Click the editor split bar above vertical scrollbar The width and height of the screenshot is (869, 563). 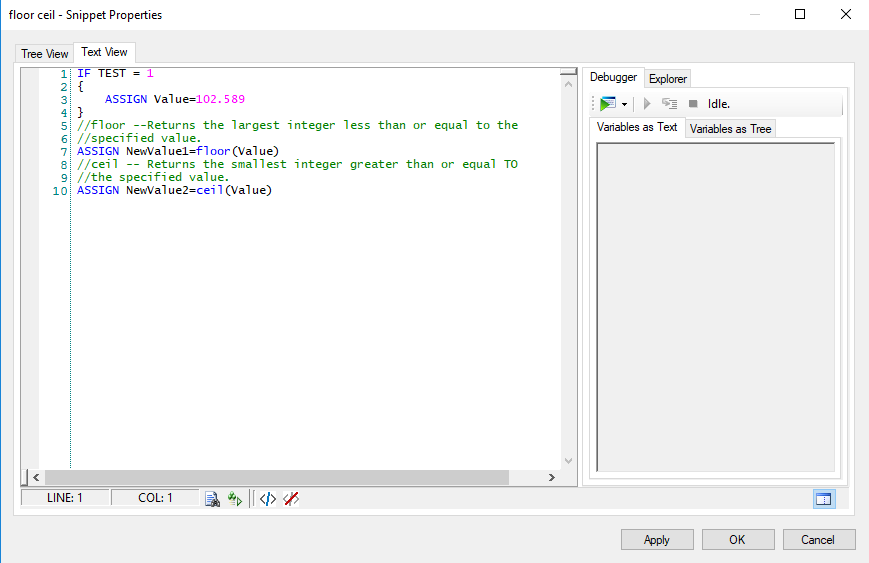tap(568, 71)
